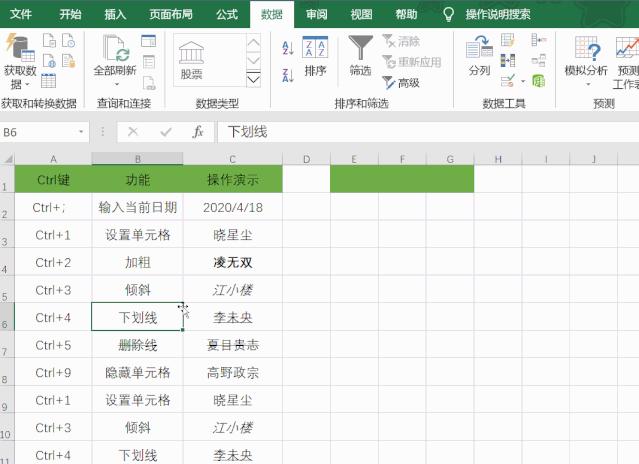The width and height of the screenshot is (639, 464).
Task: Click the 全部刷新 (Refresh All) icon
Action: 115,48
